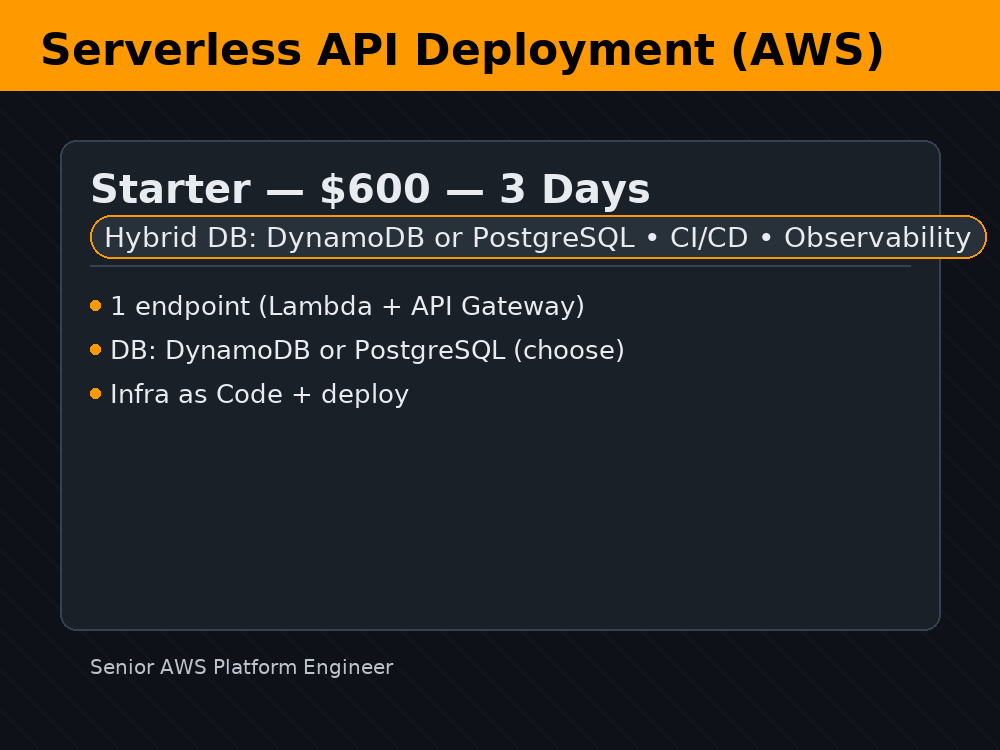Click 'Senior AWS Platform Engineer' footer text
This screenshot has width=1000, height=750.
[242, 667]
